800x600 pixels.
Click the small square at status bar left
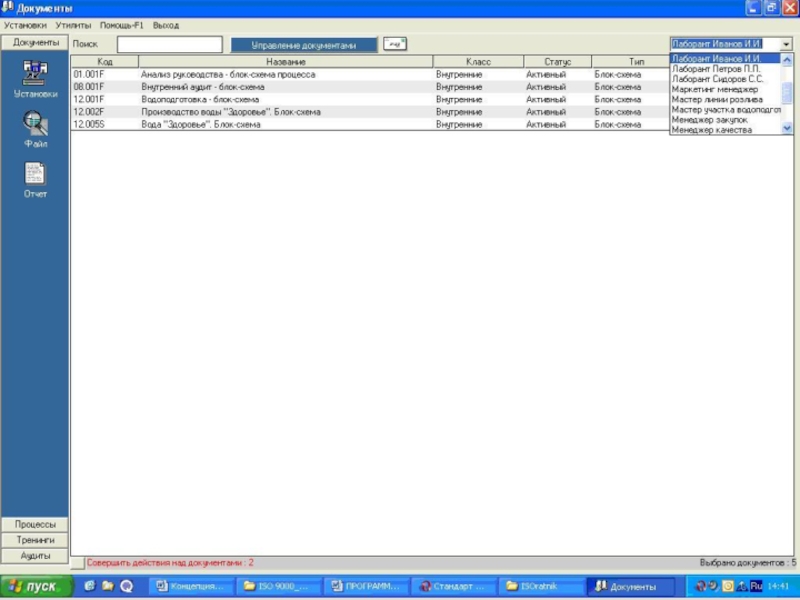78,563
